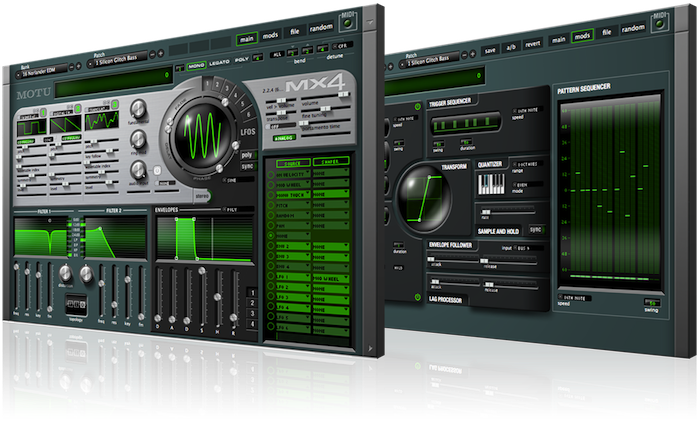Click the second filter section knob
This screenshot has height=435, width=700.
point(86,273)
